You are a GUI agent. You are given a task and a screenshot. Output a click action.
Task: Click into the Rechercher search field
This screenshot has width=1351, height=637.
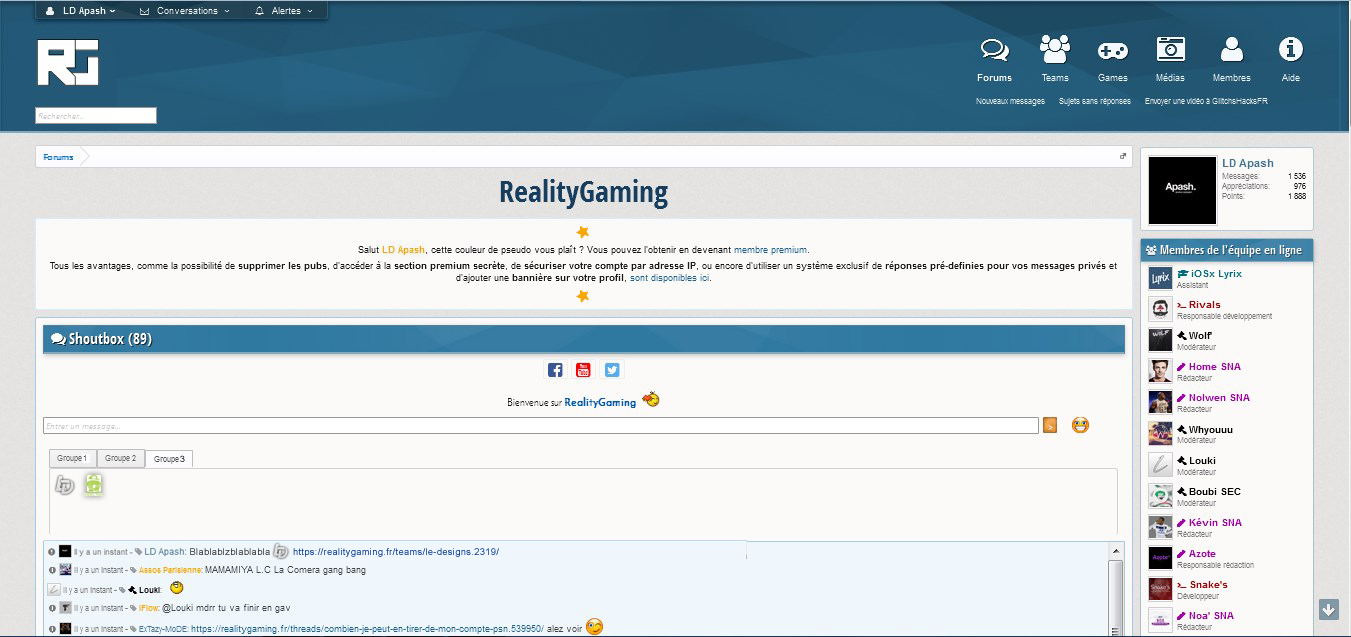point(96,116)
